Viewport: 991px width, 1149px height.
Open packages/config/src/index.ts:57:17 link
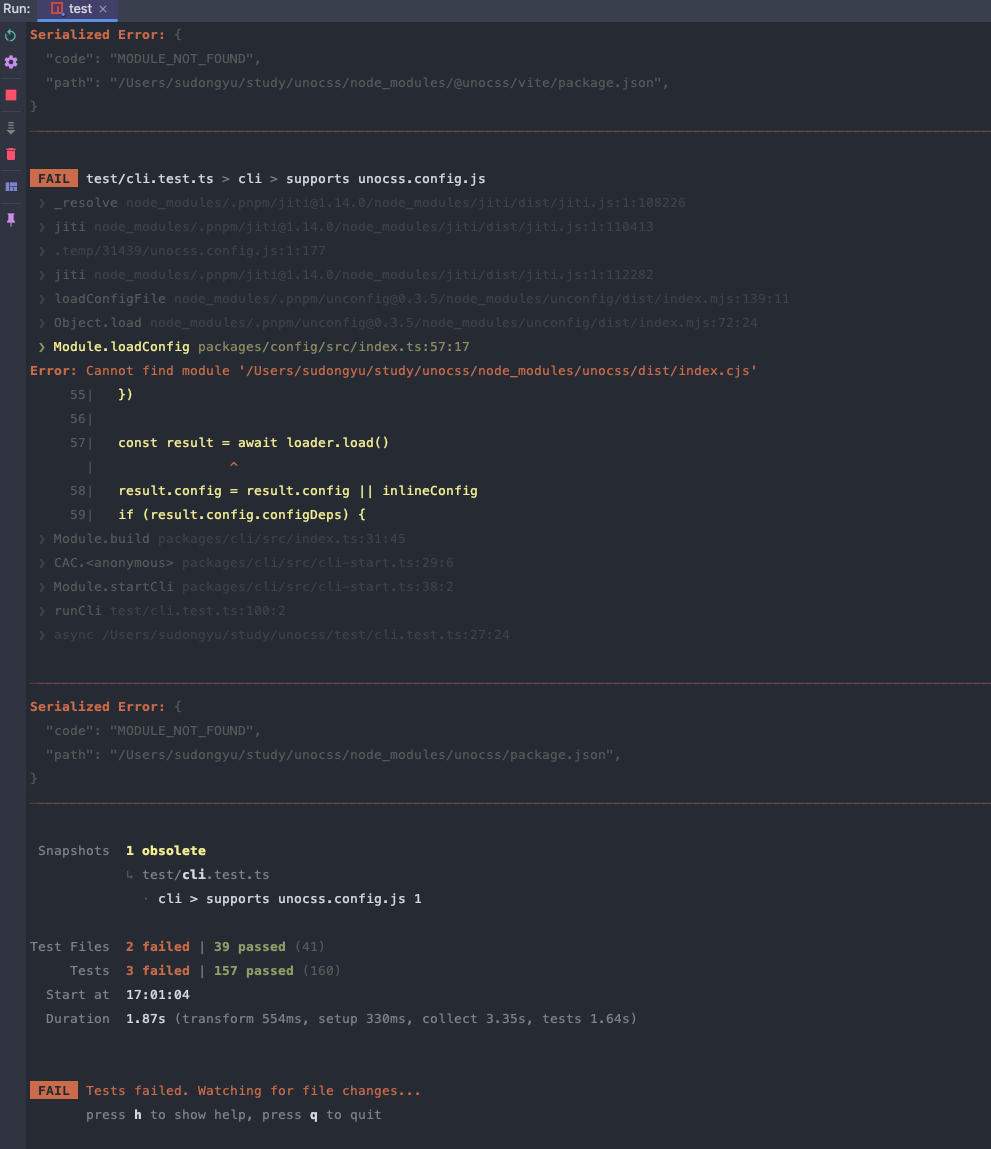(x=334, y=347)
